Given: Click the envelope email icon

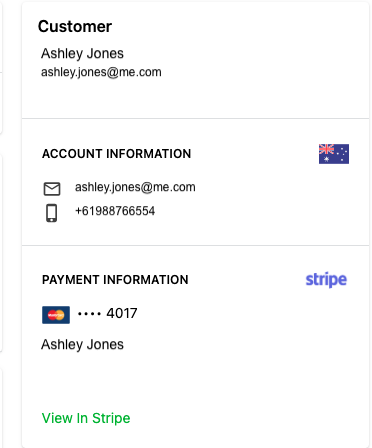Looking at the screenshot, I should pyautogui.click(x=52, y=189).
